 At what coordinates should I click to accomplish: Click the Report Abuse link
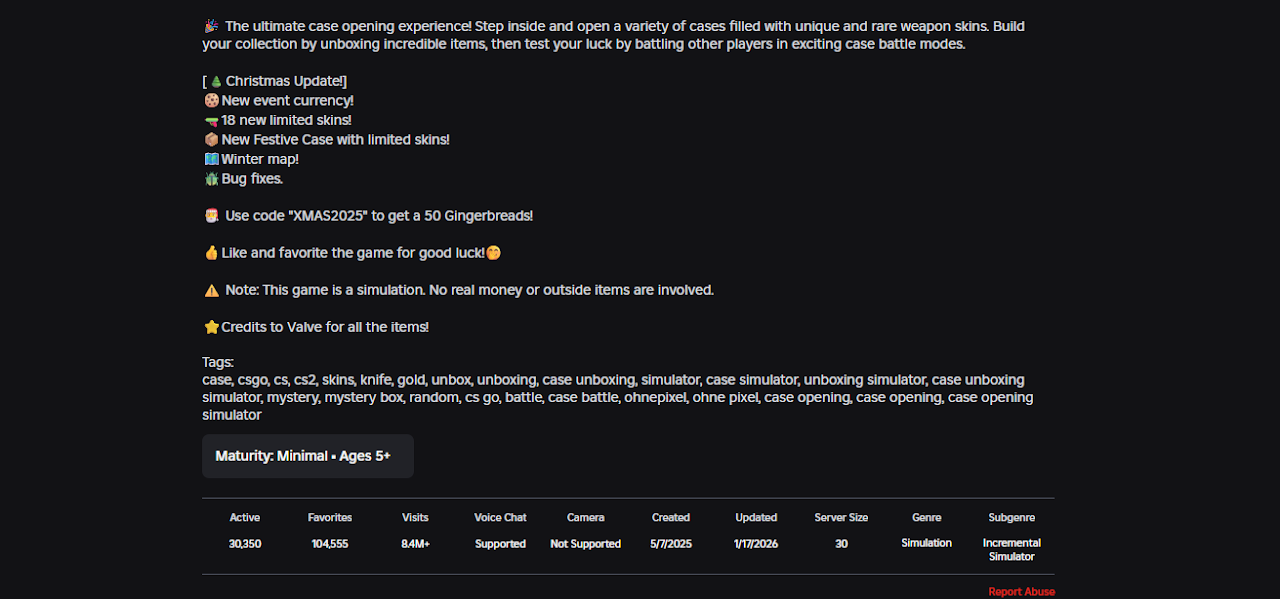click(1021, 592)
